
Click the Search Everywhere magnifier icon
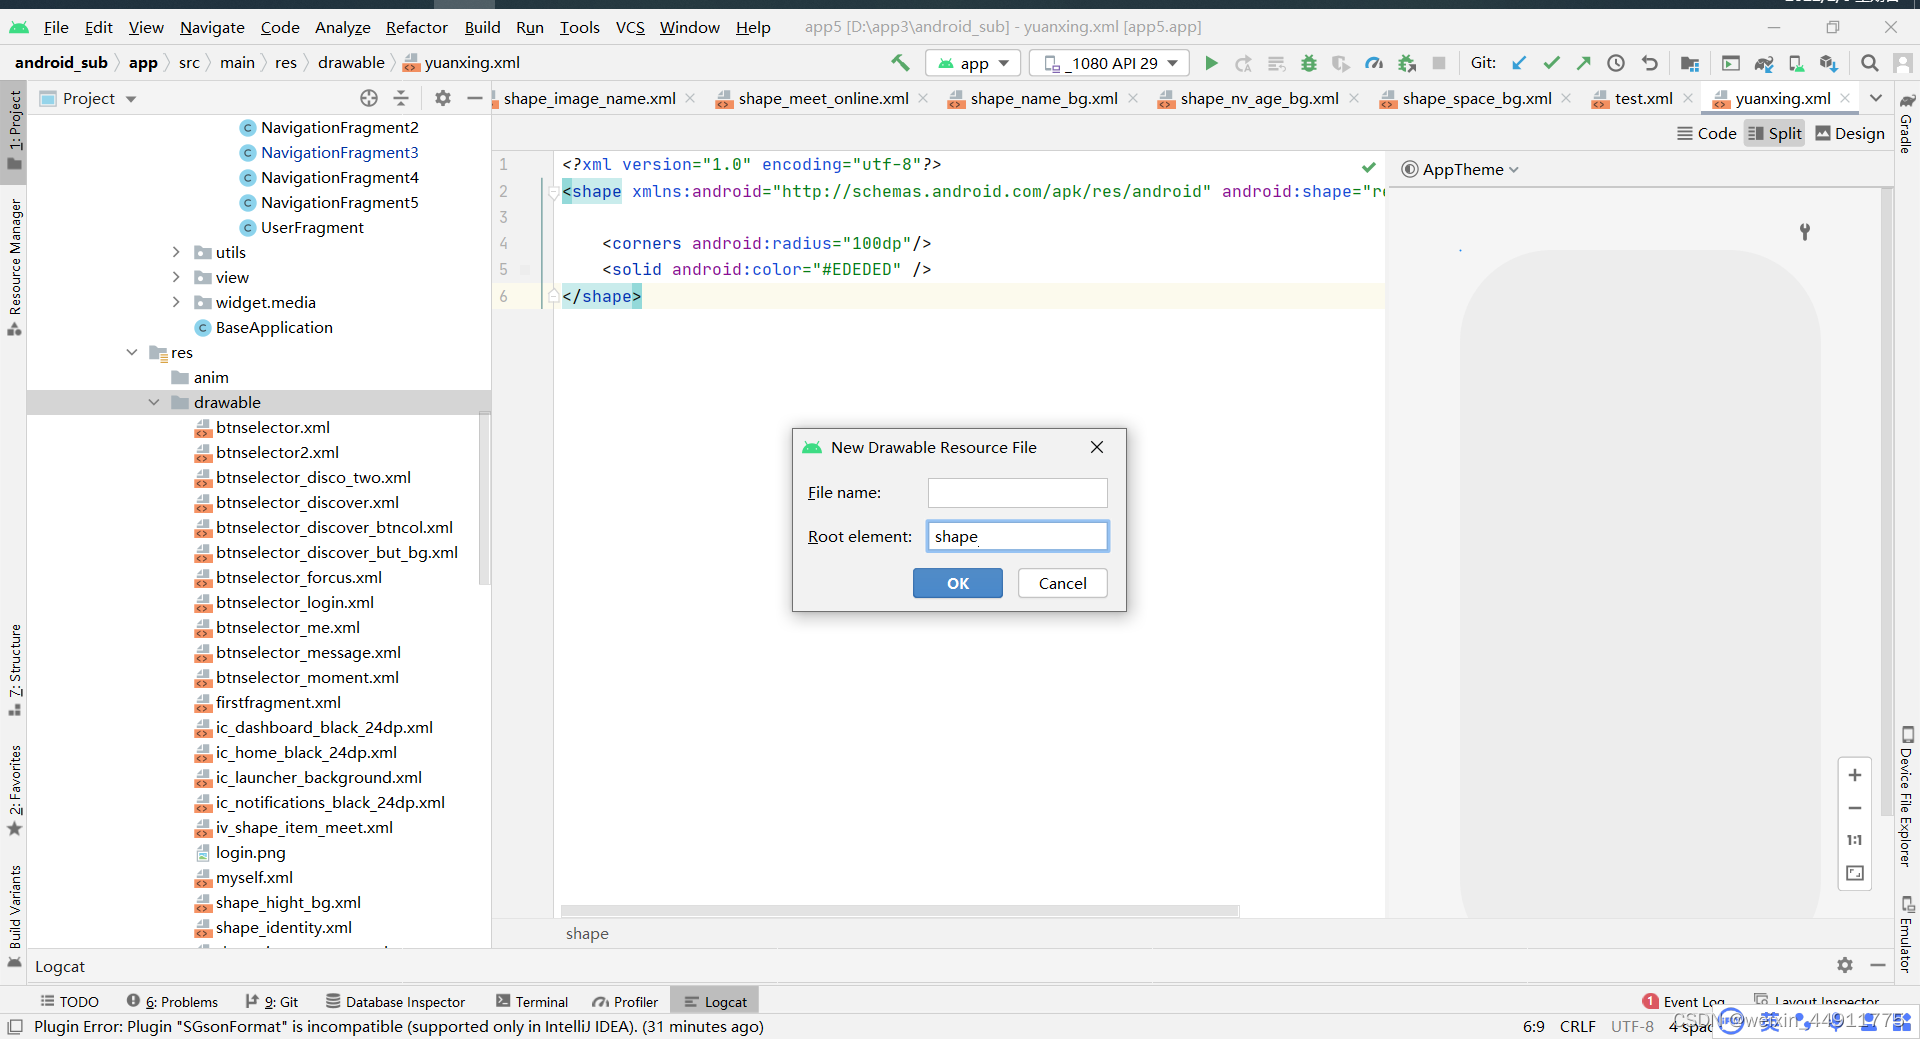[x=1869, y=63]
